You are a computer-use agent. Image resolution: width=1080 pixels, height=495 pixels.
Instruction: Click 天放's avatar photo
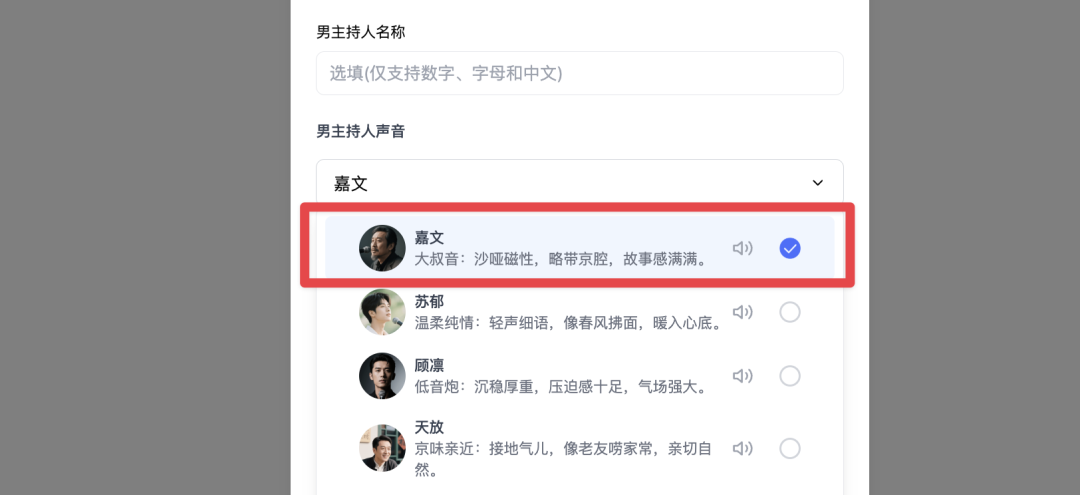pos(382,448)
